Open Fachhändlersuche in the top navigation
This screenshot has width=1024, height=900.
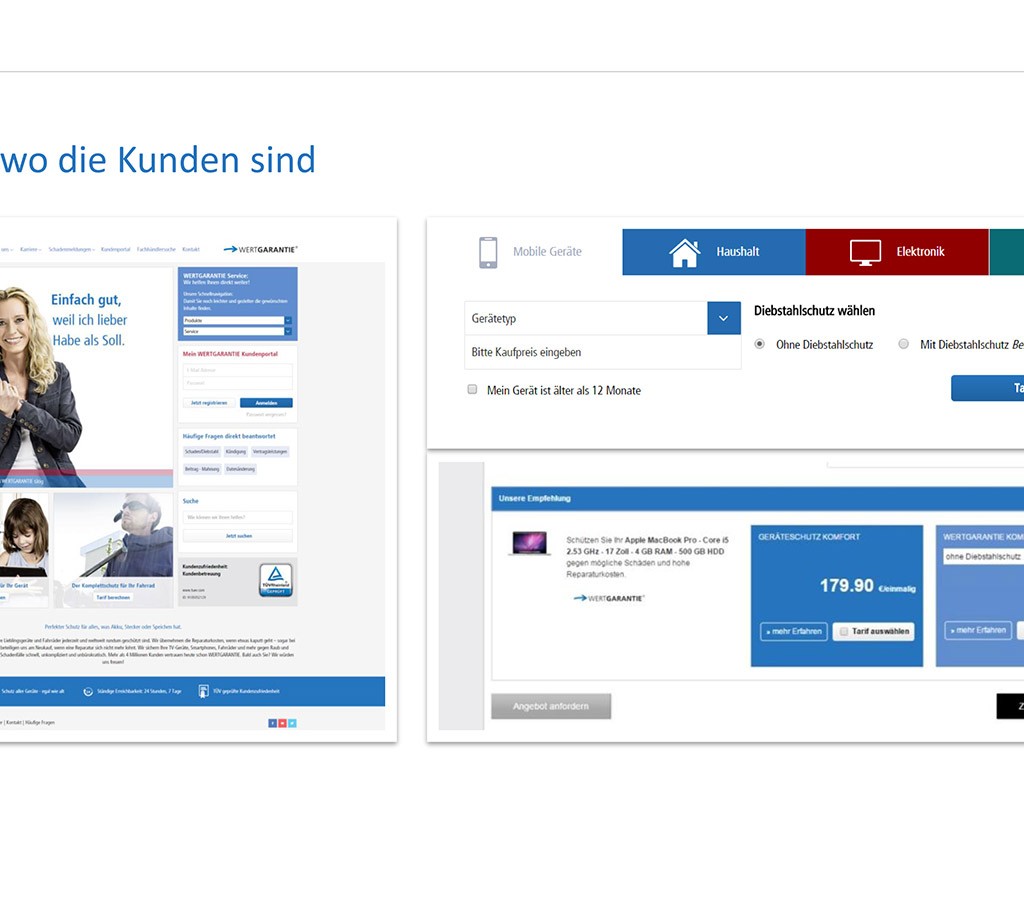[156, 249]
